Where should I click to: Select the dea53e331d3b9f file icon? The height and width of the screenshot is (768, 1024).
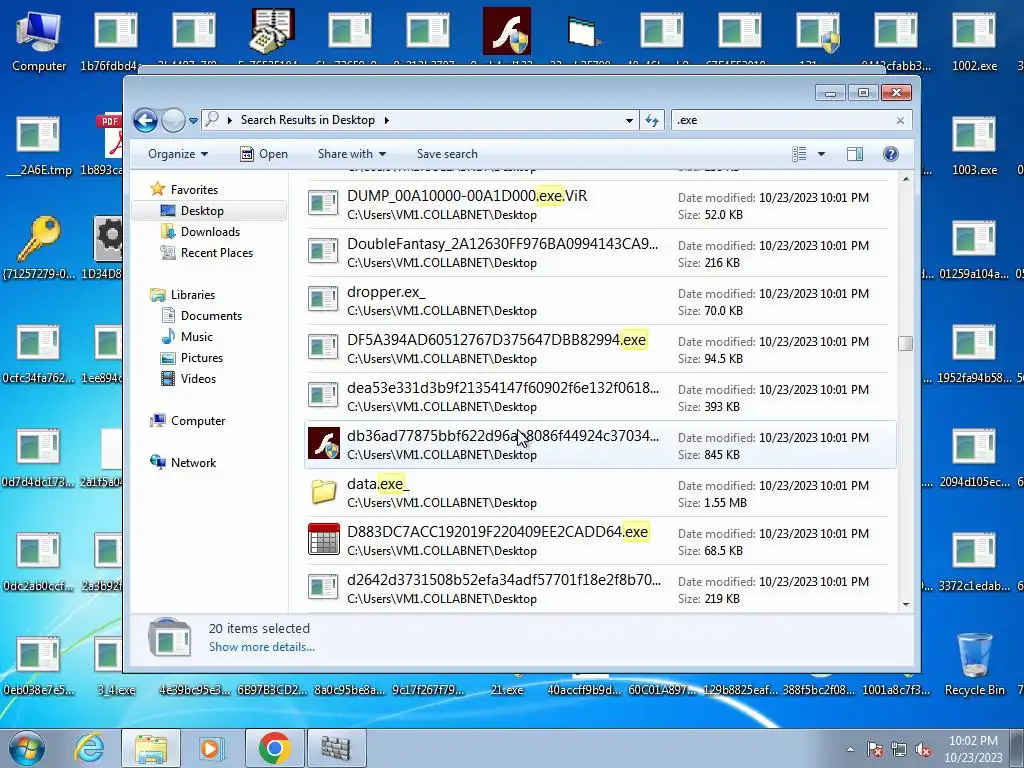323,396
